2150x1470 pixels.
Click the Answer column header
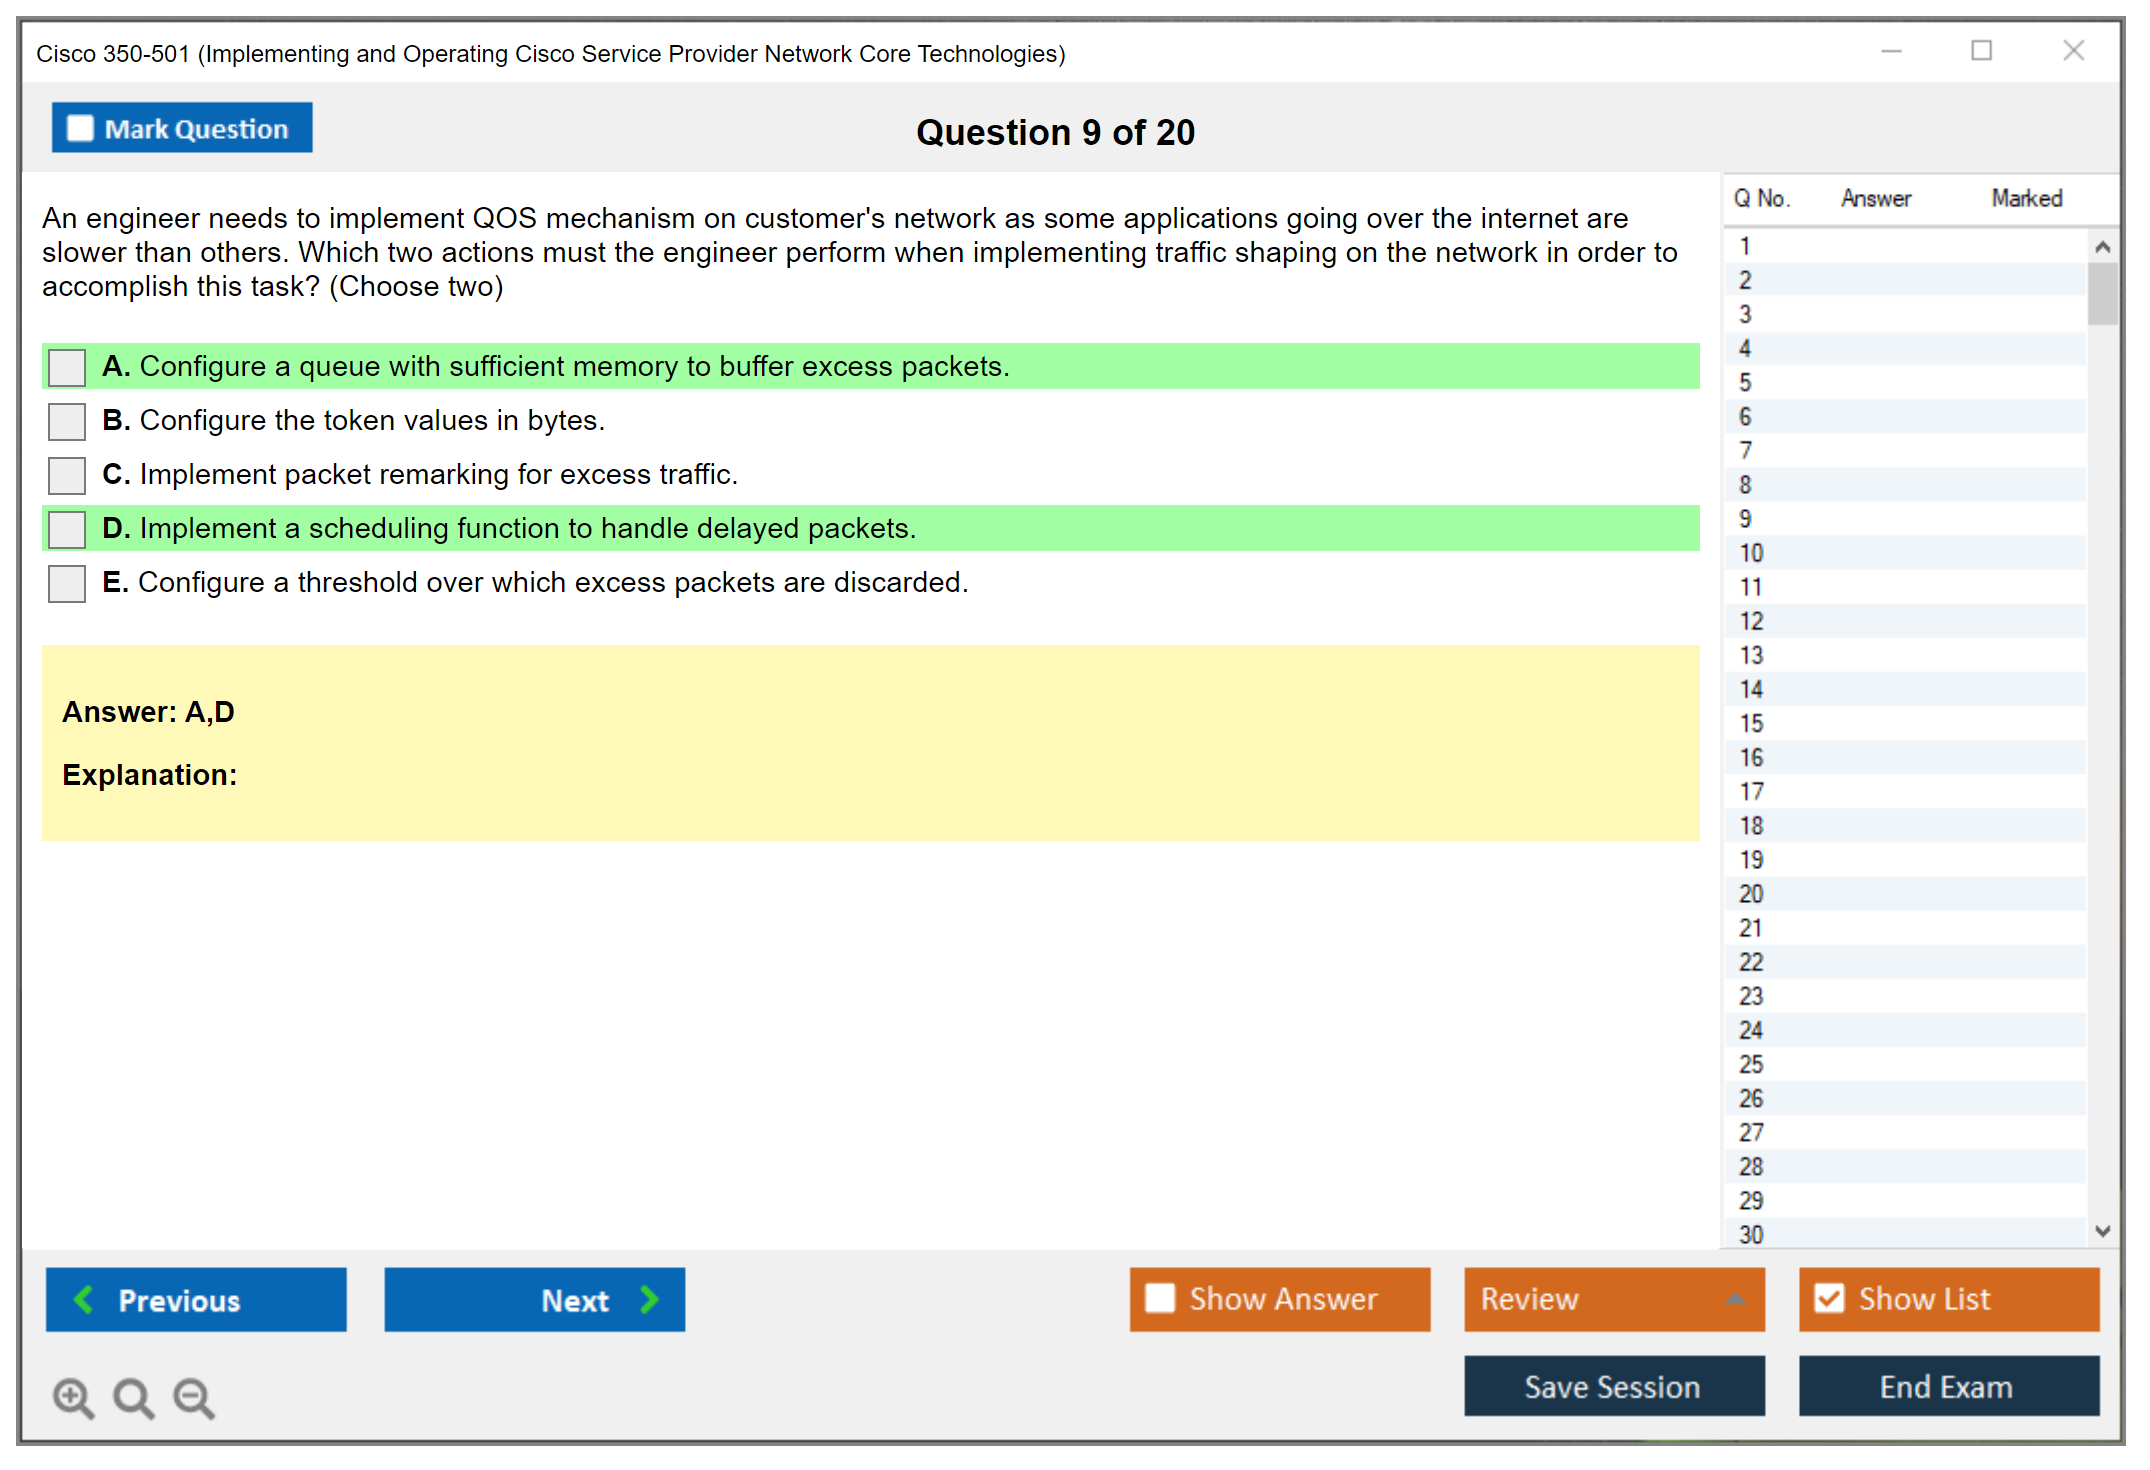click(1875, 199)
